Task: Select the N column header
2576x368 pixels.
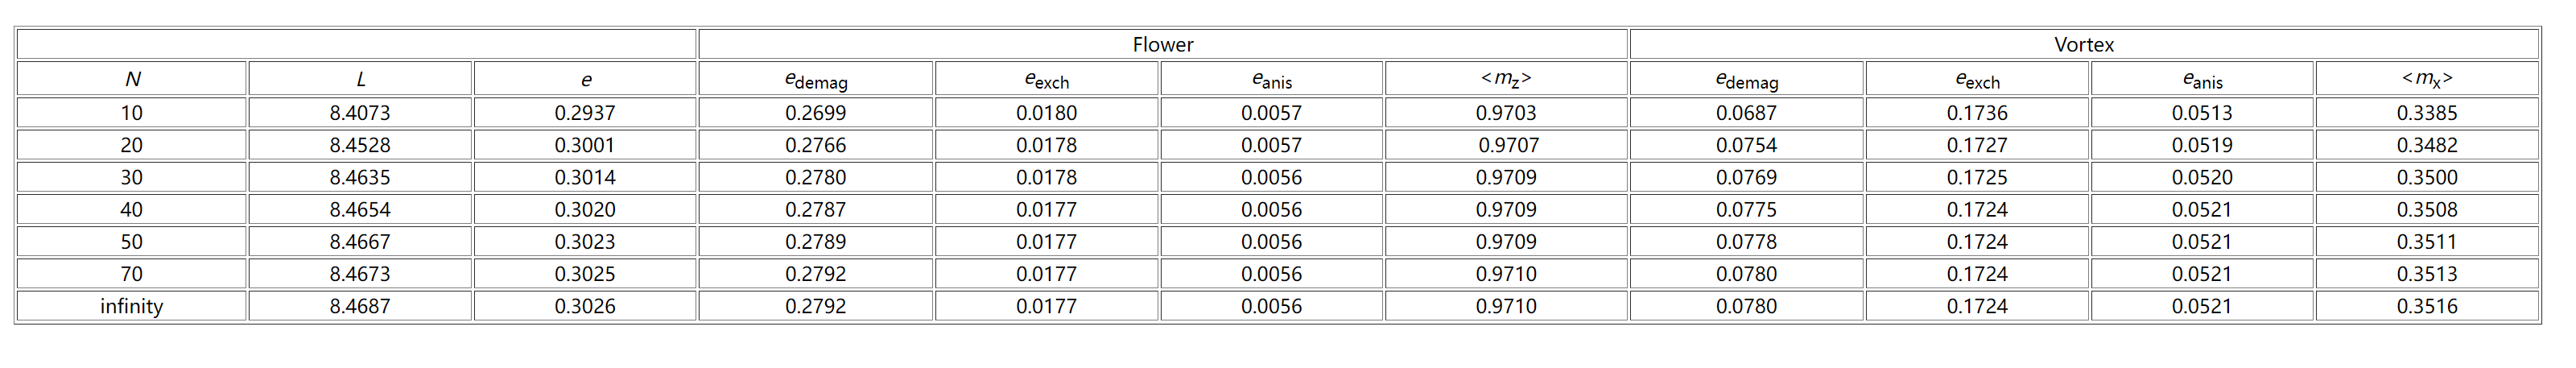Action: point(132,79)
